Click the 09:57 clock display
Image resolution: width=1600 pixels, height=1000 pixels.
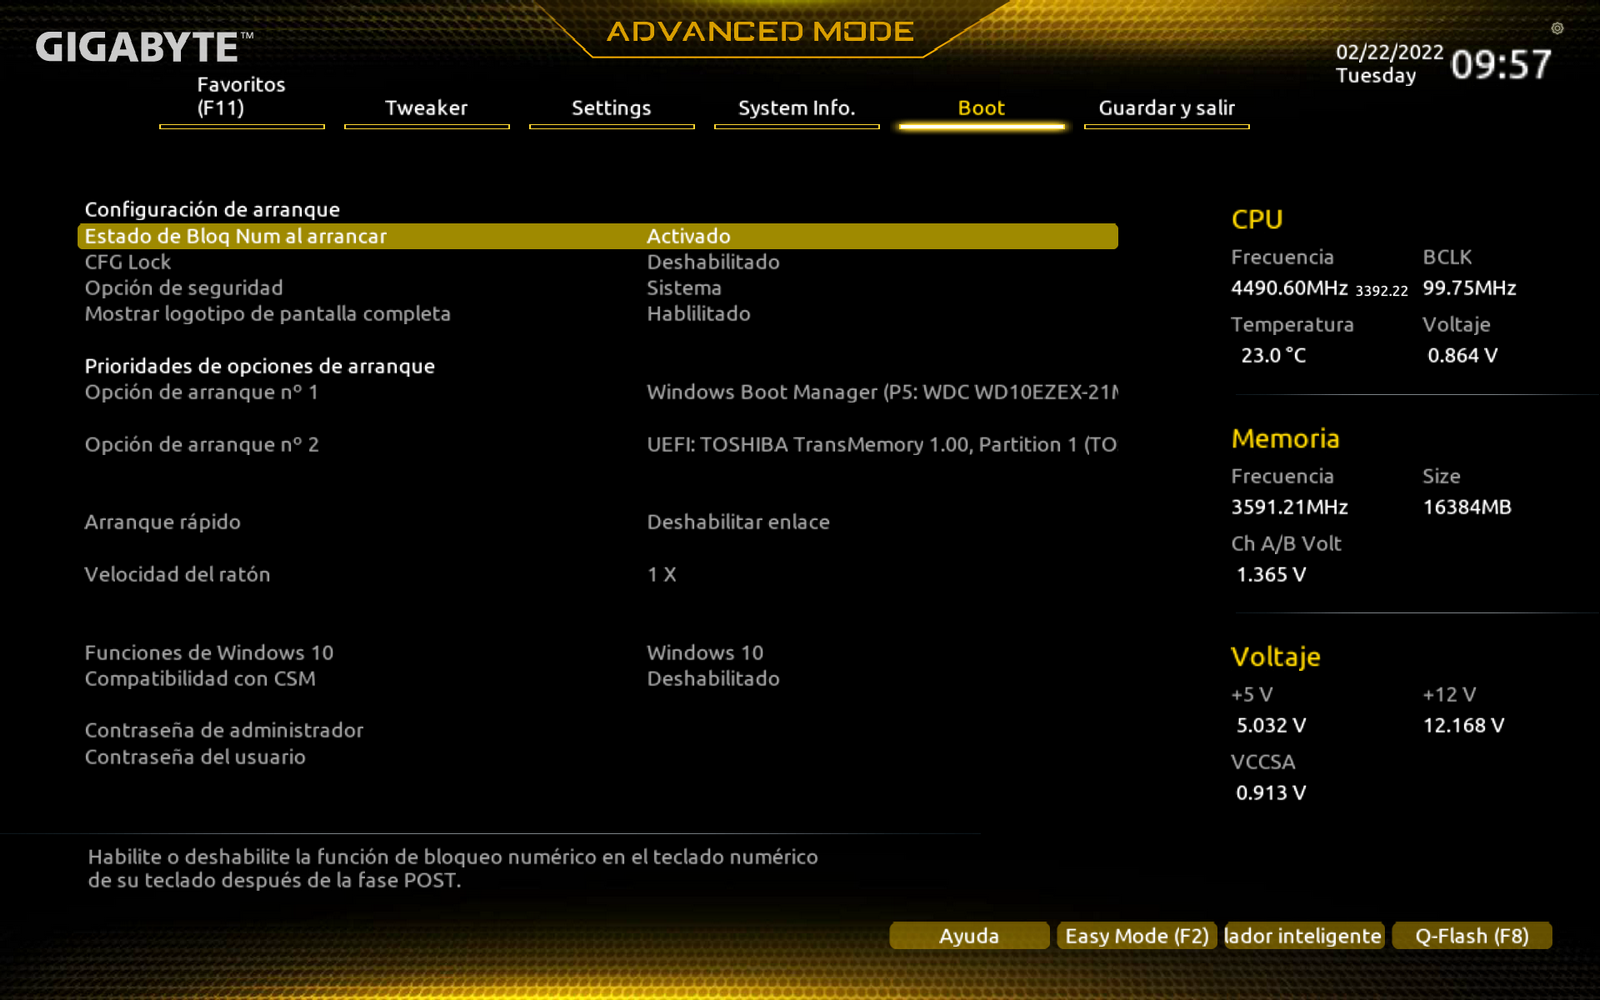1501,65
